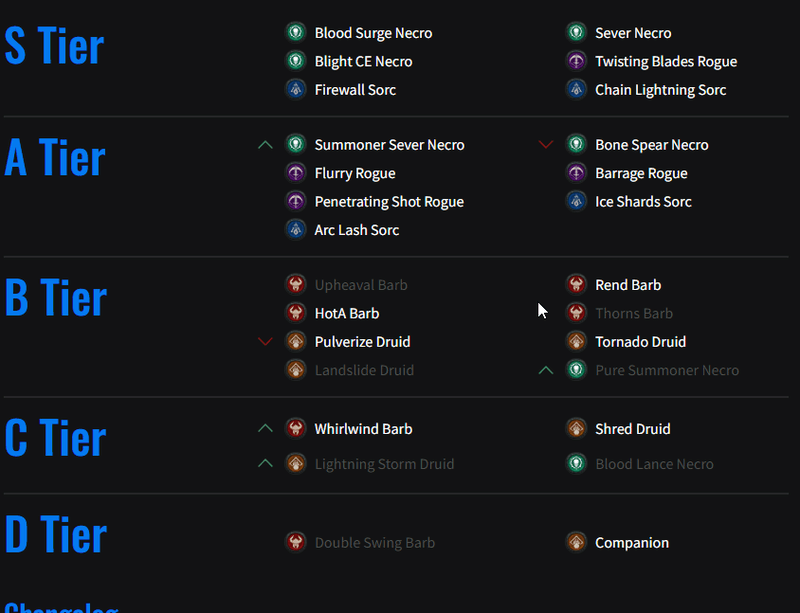
Task: Open the Chain Lightning Sorc build
Action: pyautogui.click(x=660, y=90)
